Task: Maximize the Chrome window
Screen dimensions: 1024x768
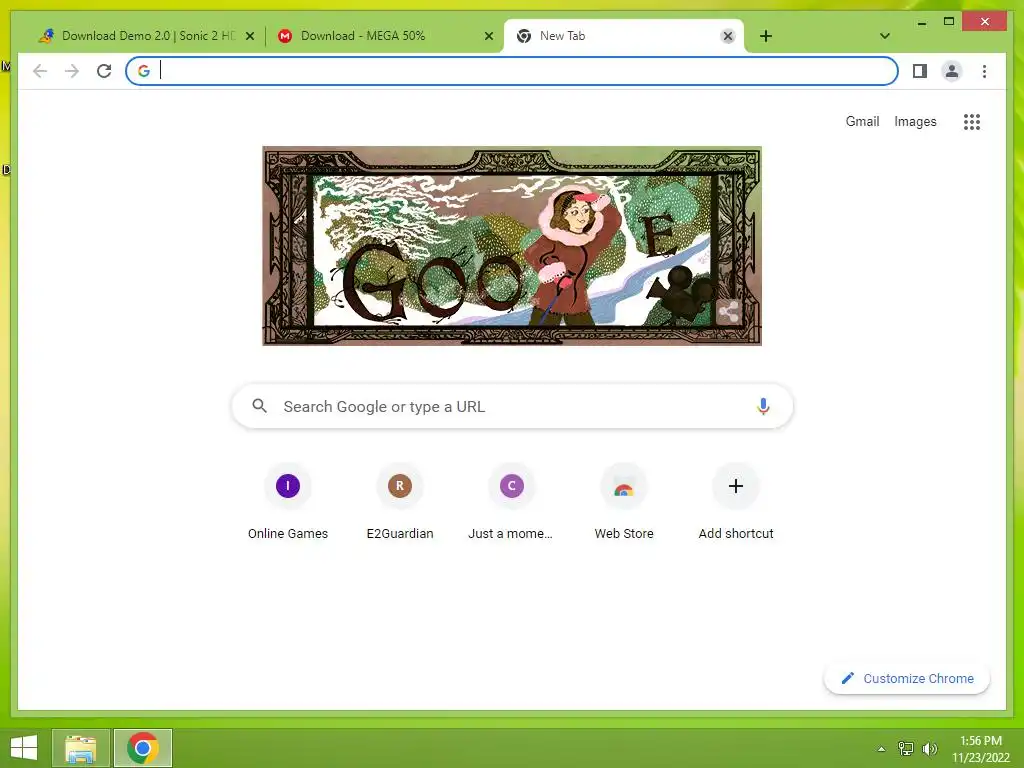Action: 949,22
